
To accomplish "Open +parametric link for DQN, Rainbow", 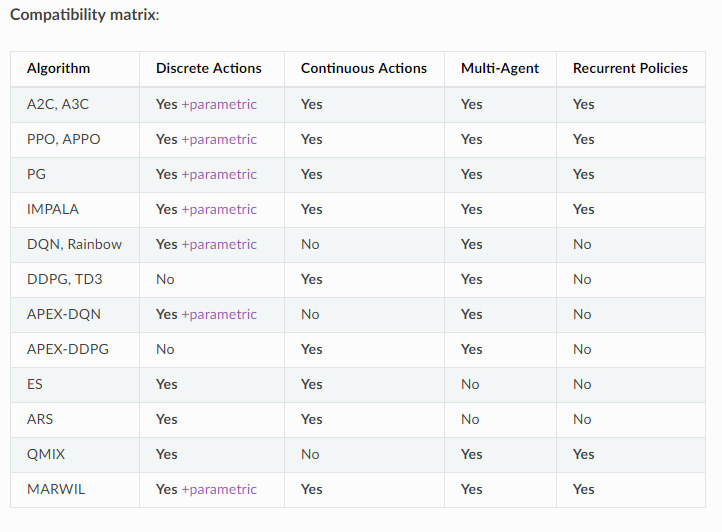I will pos(219,244).
